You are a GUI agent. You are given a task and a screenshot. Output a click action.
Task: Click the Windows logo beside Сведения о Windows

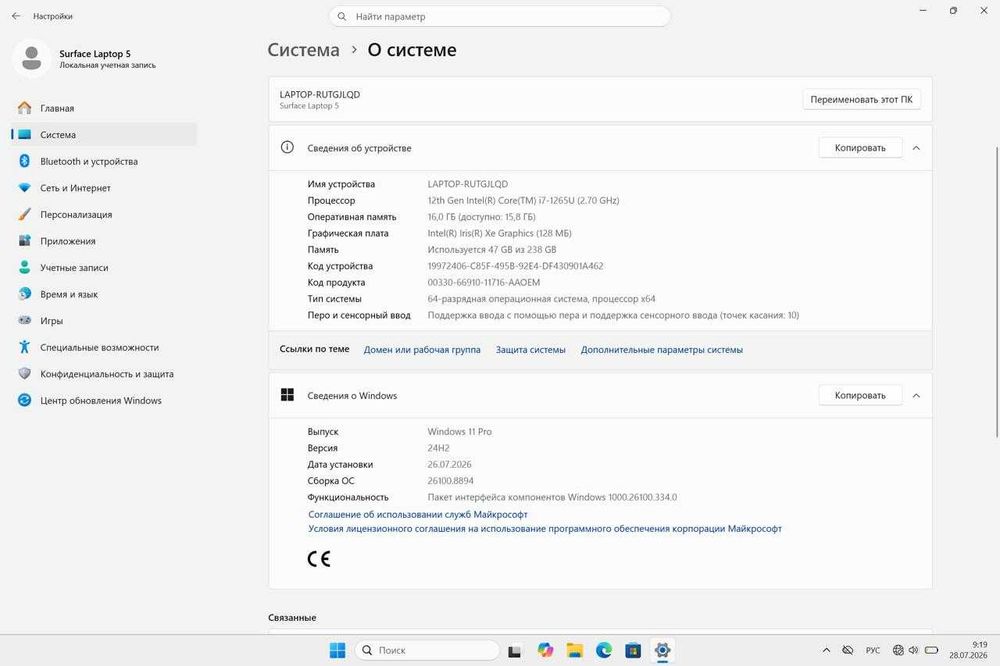(287, 395)
